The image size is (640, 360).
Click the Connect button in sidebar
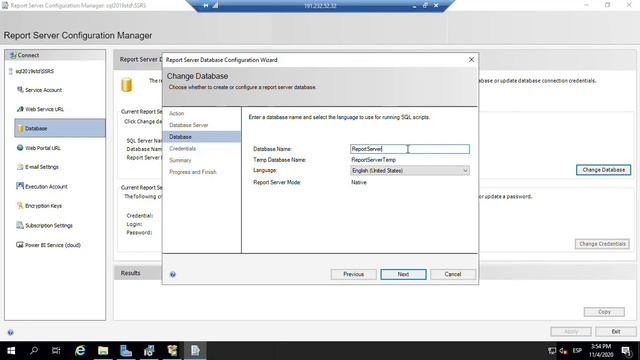24,55
